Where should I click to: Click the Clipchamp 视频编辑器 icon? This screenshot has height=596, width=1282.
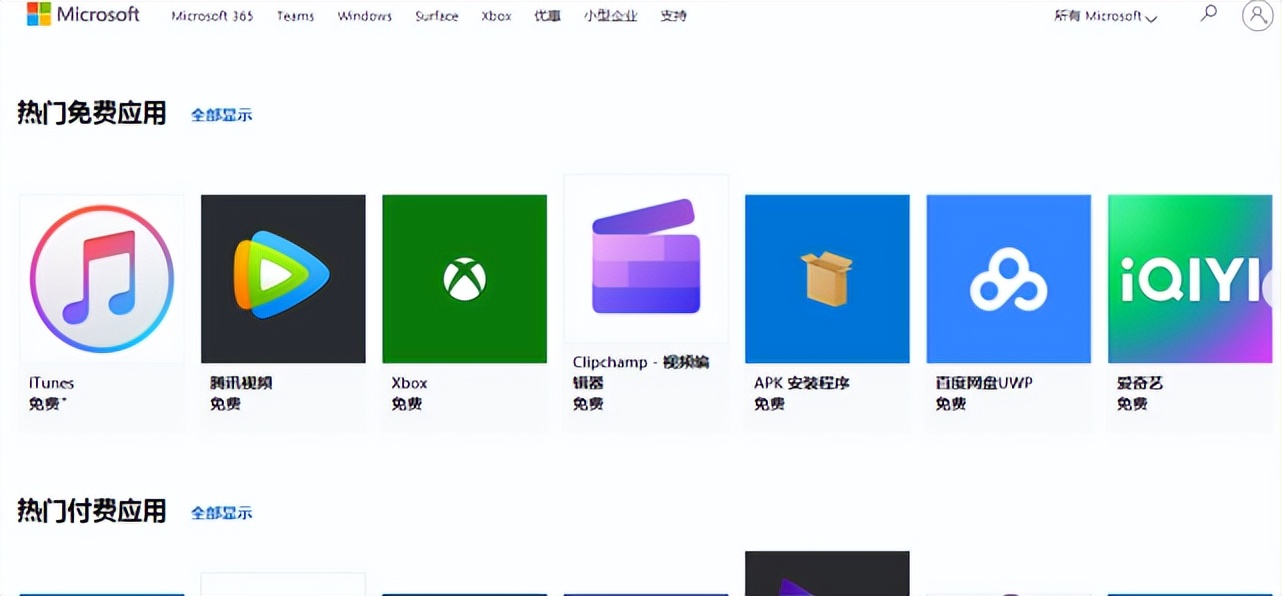pyautogui.click(x=645, y=258)
